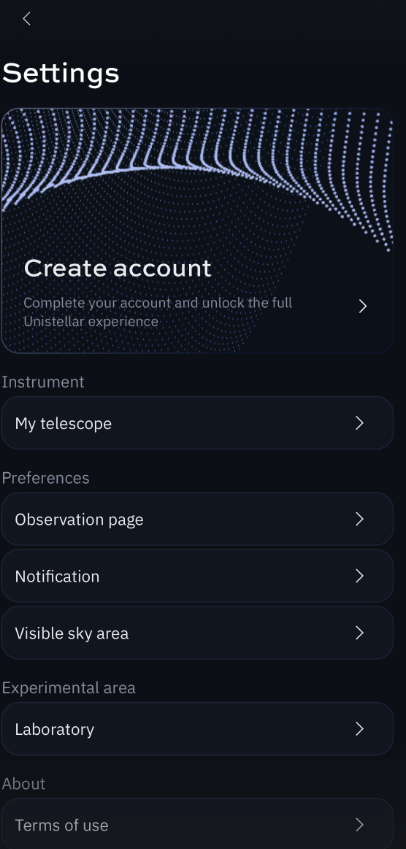Tap the chevron next to Laboratory
This screenshot has height=849, width=406.
359,729
